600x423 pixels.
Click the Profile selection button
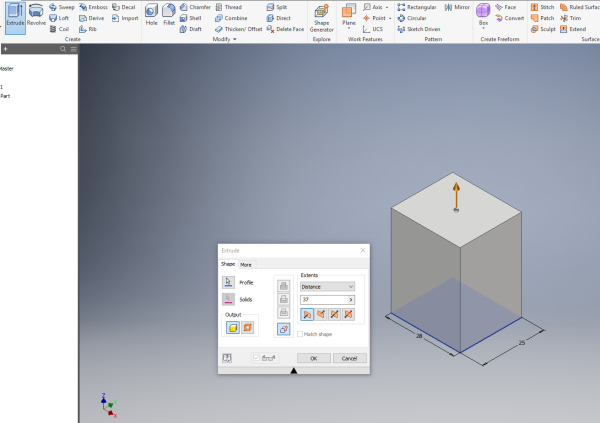(x=228, y=283)
